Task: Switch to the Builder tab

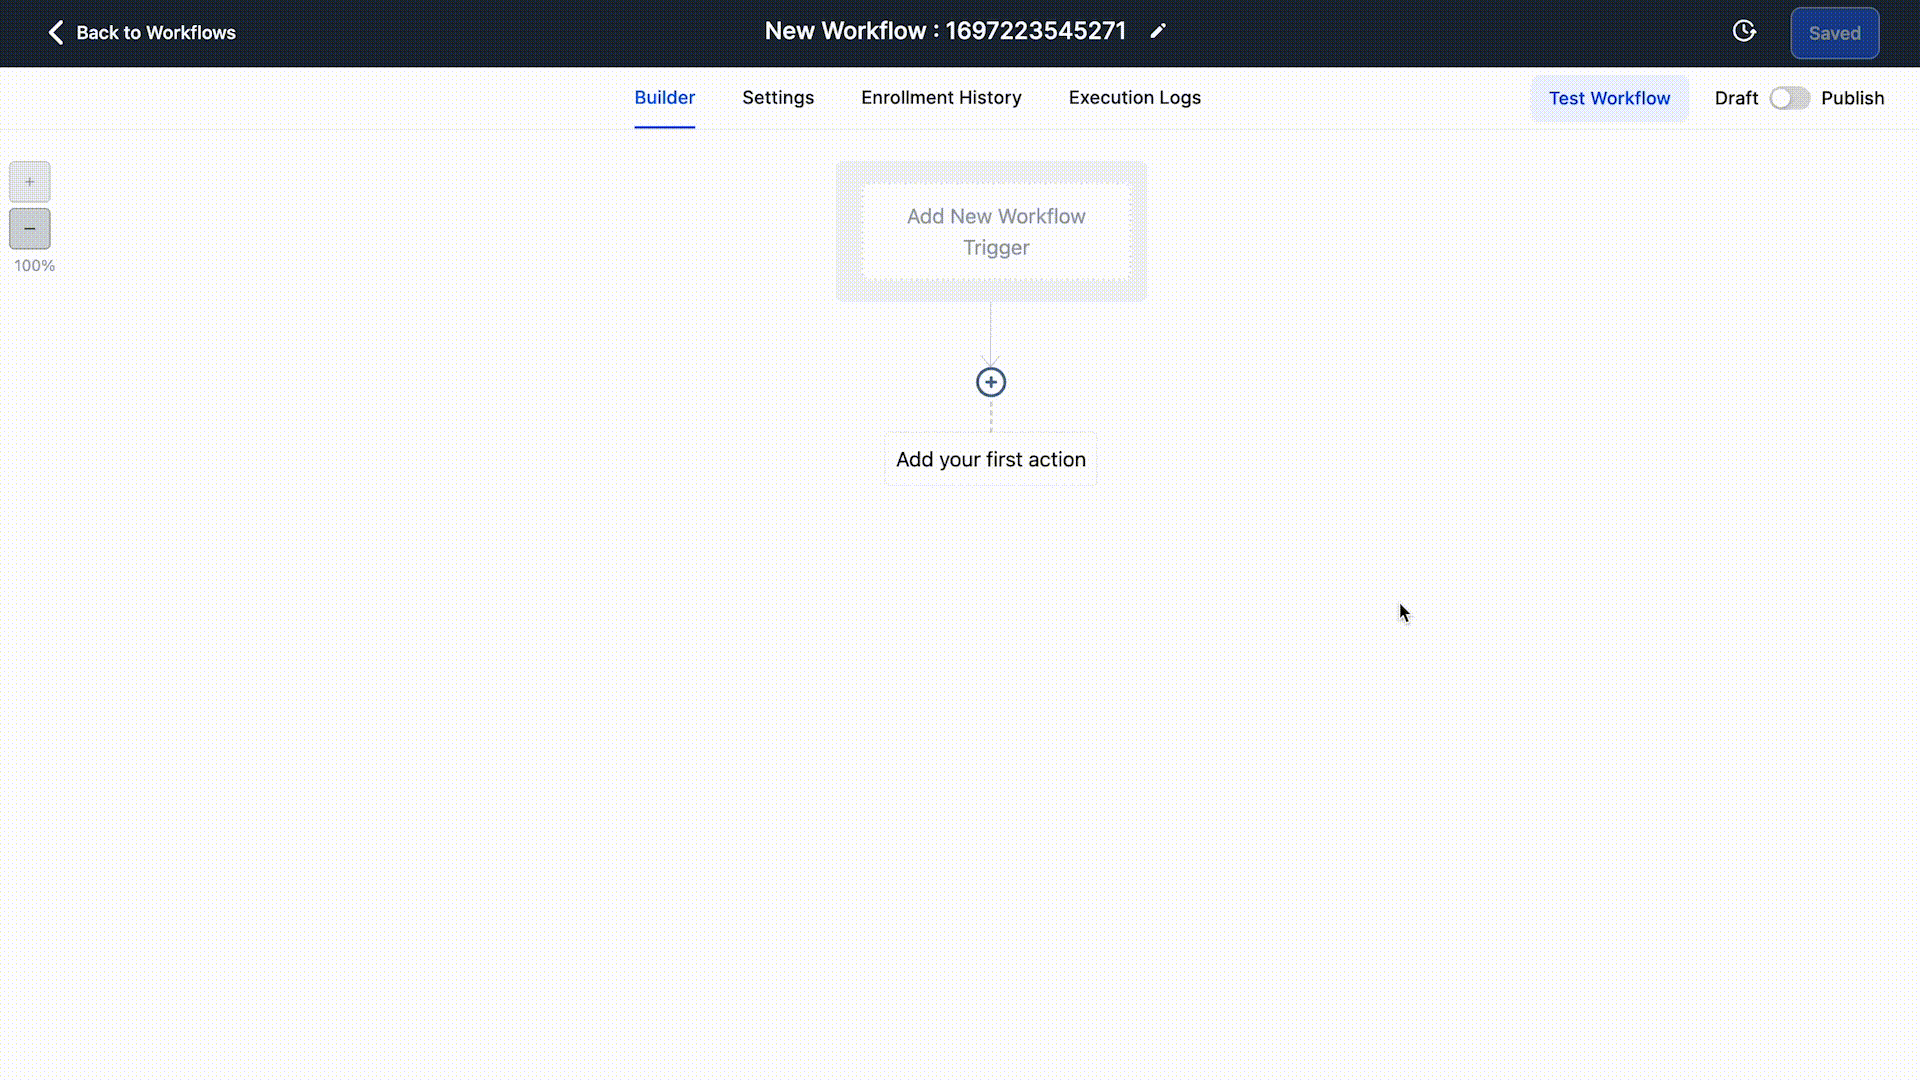Action: 664,98
